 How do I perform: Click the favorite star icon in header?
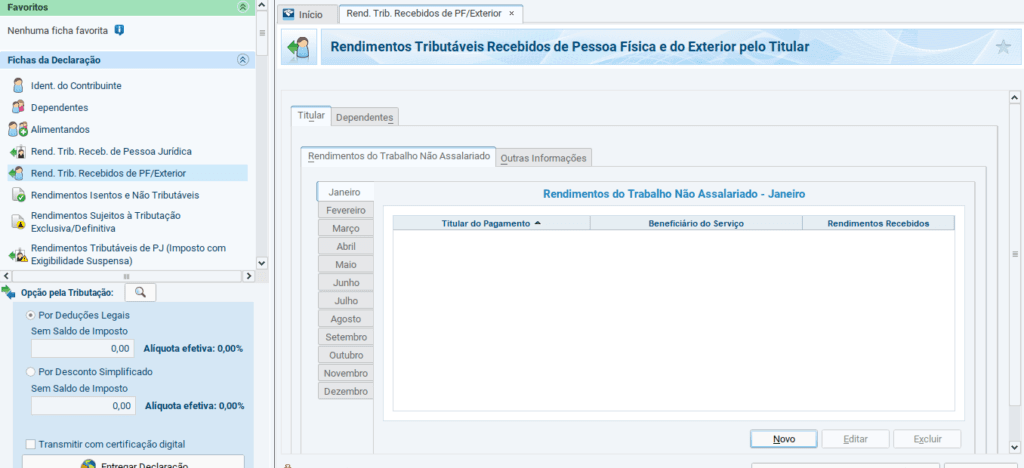(1003, 46)
